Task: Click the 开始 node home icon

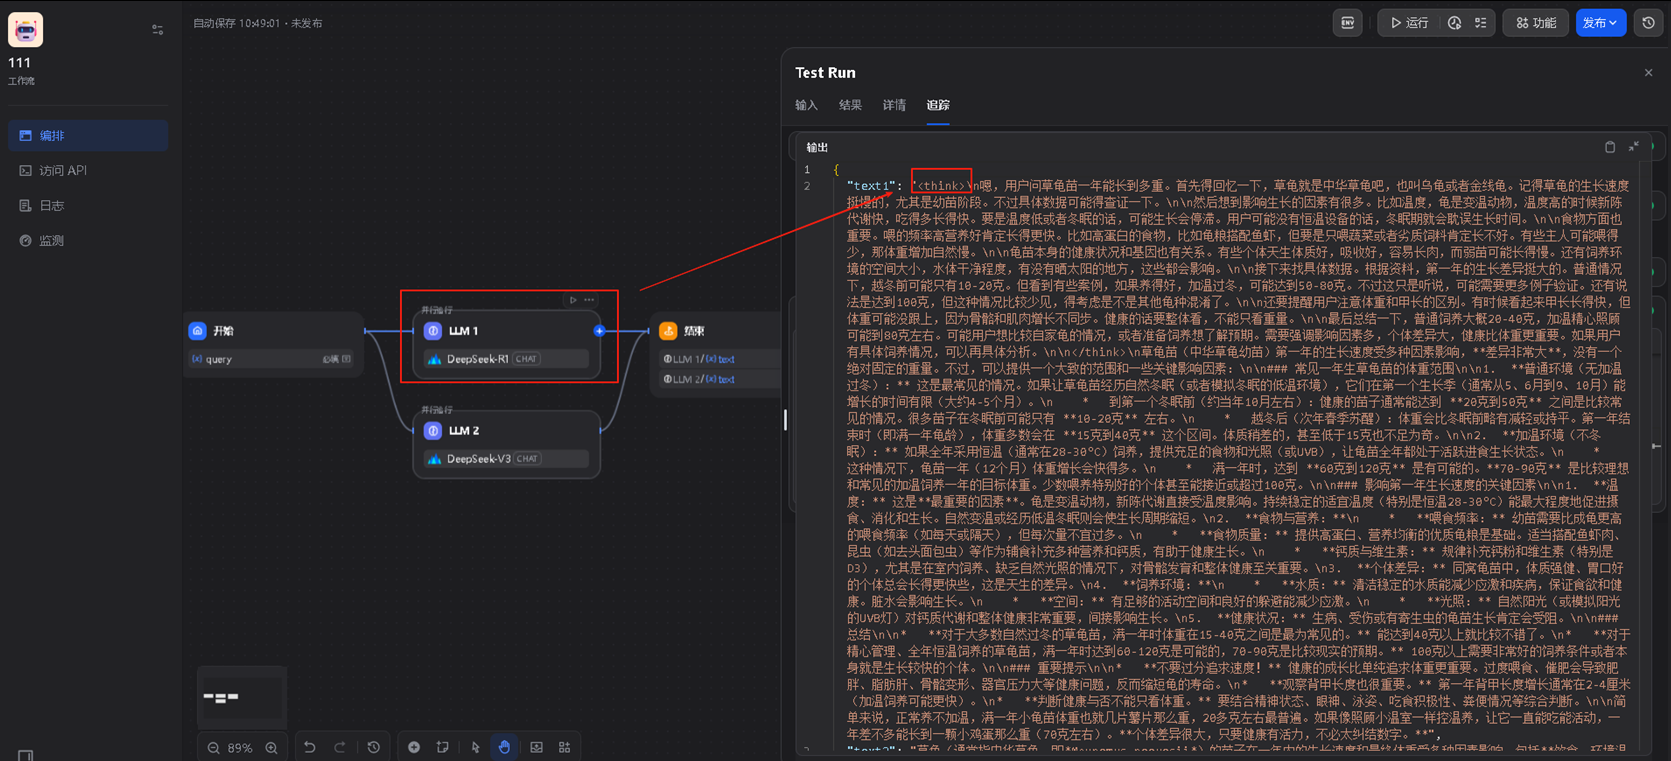Action: click(x=198, y=331)
